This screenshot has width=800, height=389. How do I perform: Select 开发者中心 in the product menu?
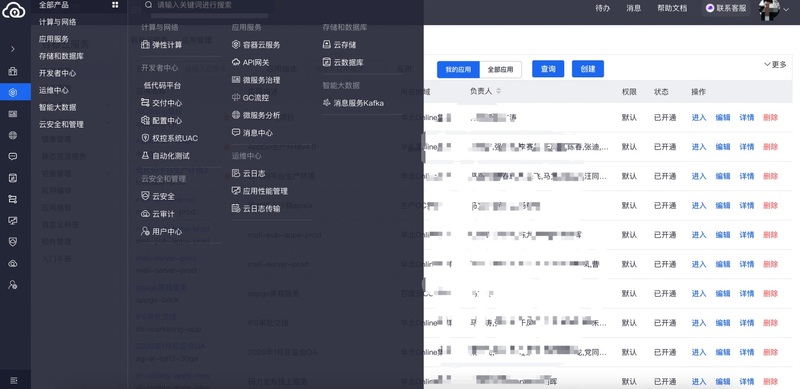tap(58, 74)
